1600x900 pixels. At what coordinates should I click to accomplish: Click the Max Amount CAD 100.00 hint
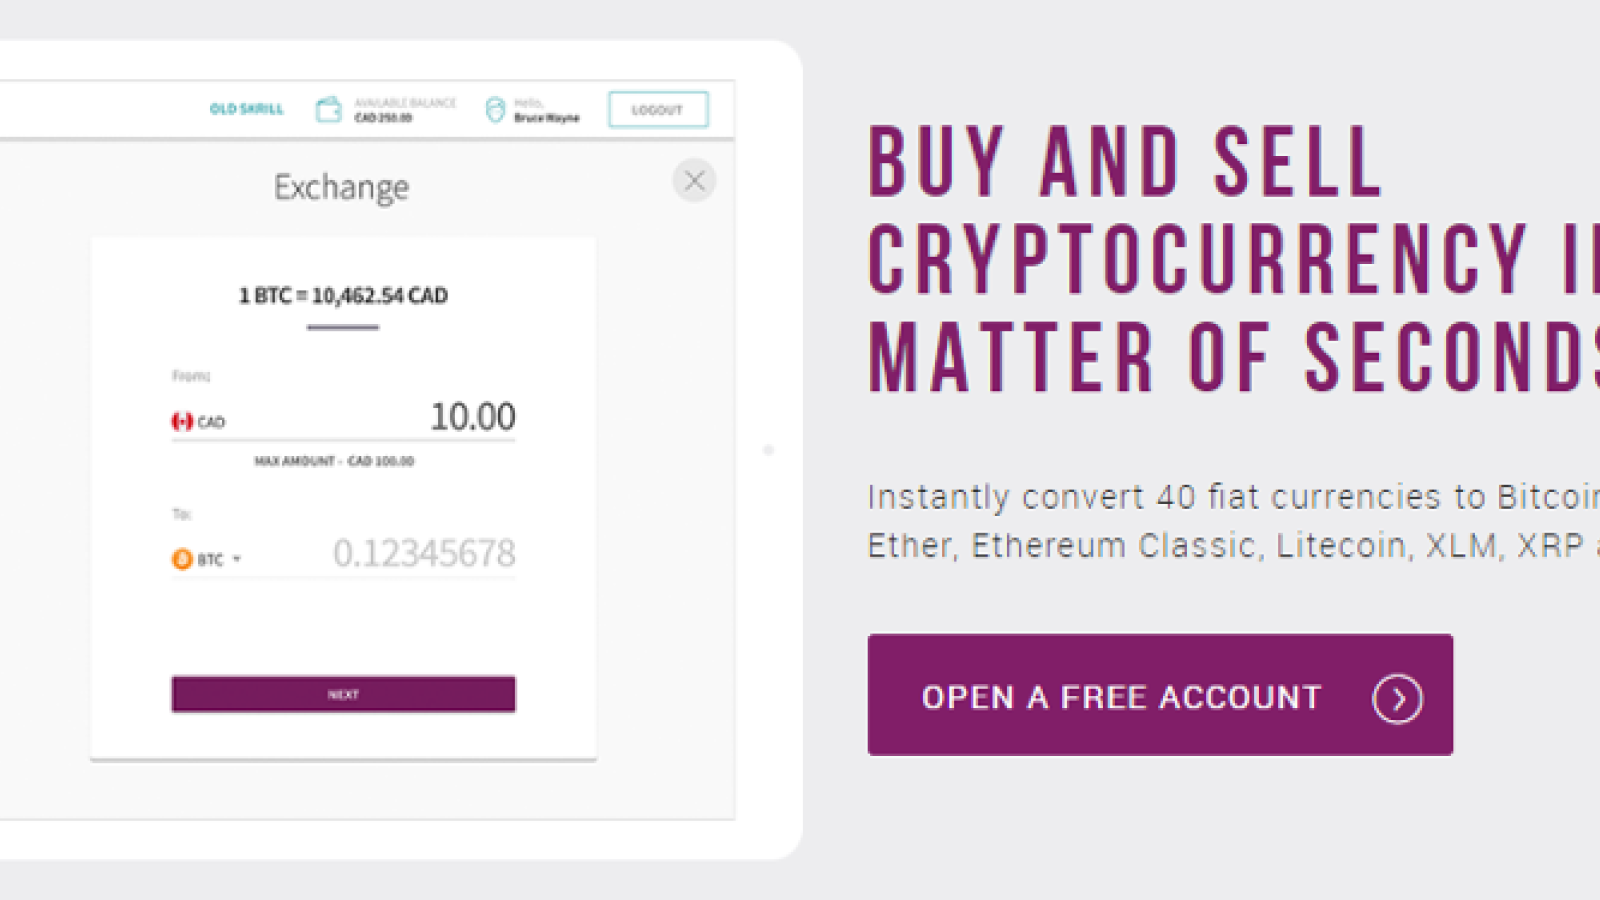334,461
